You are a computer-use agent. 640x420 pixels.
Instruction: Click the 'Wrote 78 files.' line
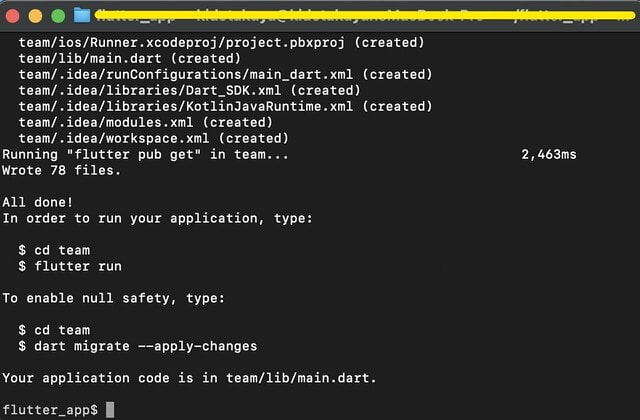tap(62, 170)
